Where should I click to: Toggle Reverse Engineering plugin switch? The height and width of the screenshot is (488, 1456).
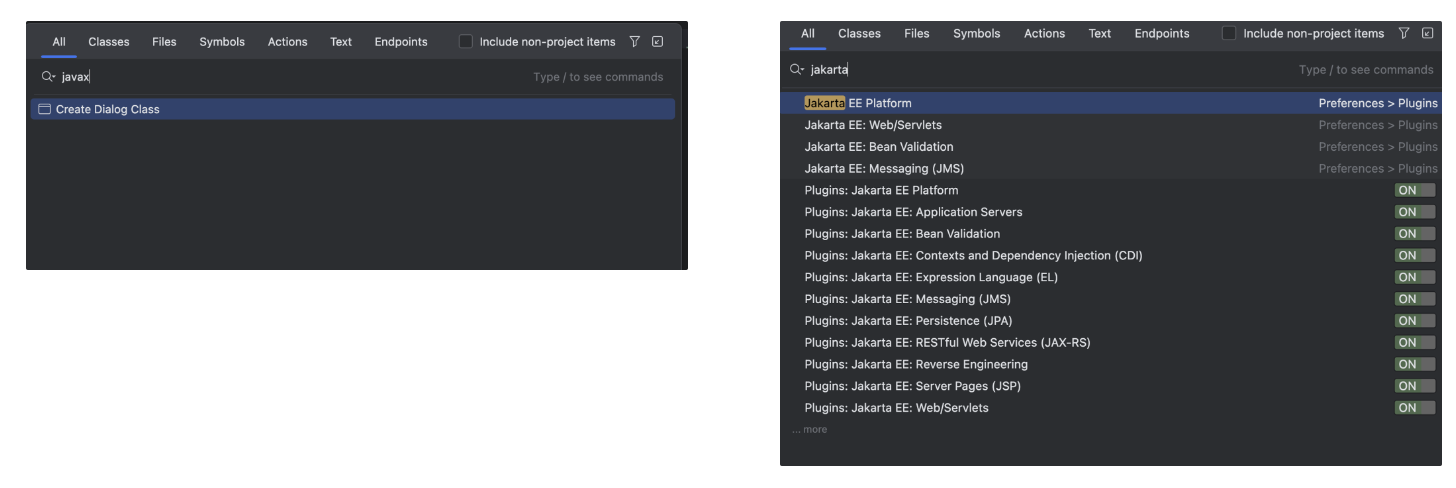1415,364
